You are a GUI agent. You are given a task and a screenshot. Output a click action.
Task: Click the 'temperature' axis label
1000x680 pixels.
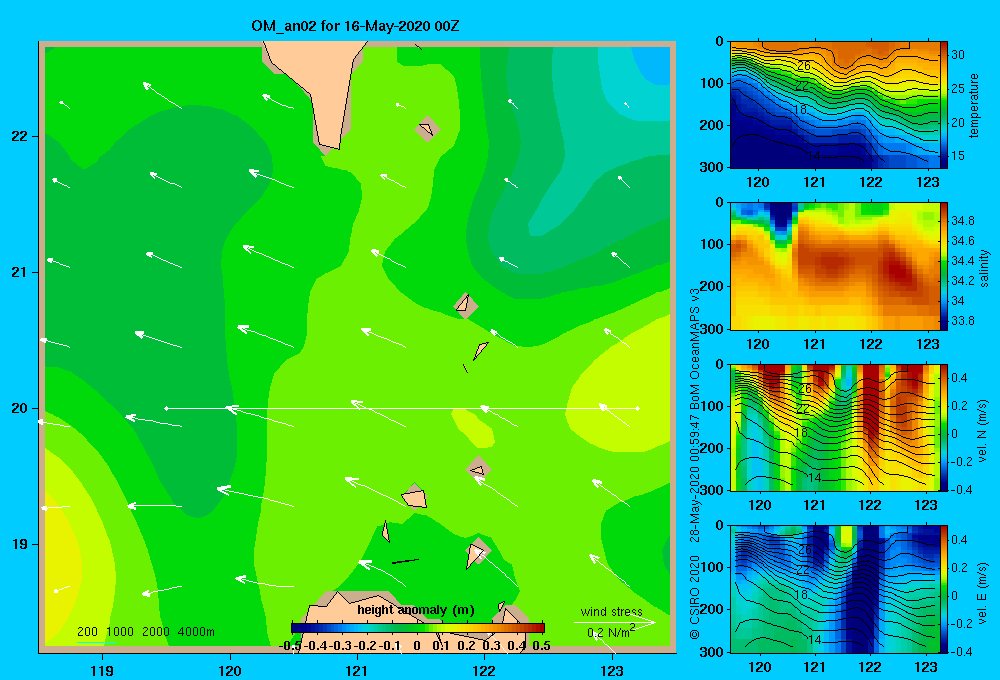coord(974,105)
